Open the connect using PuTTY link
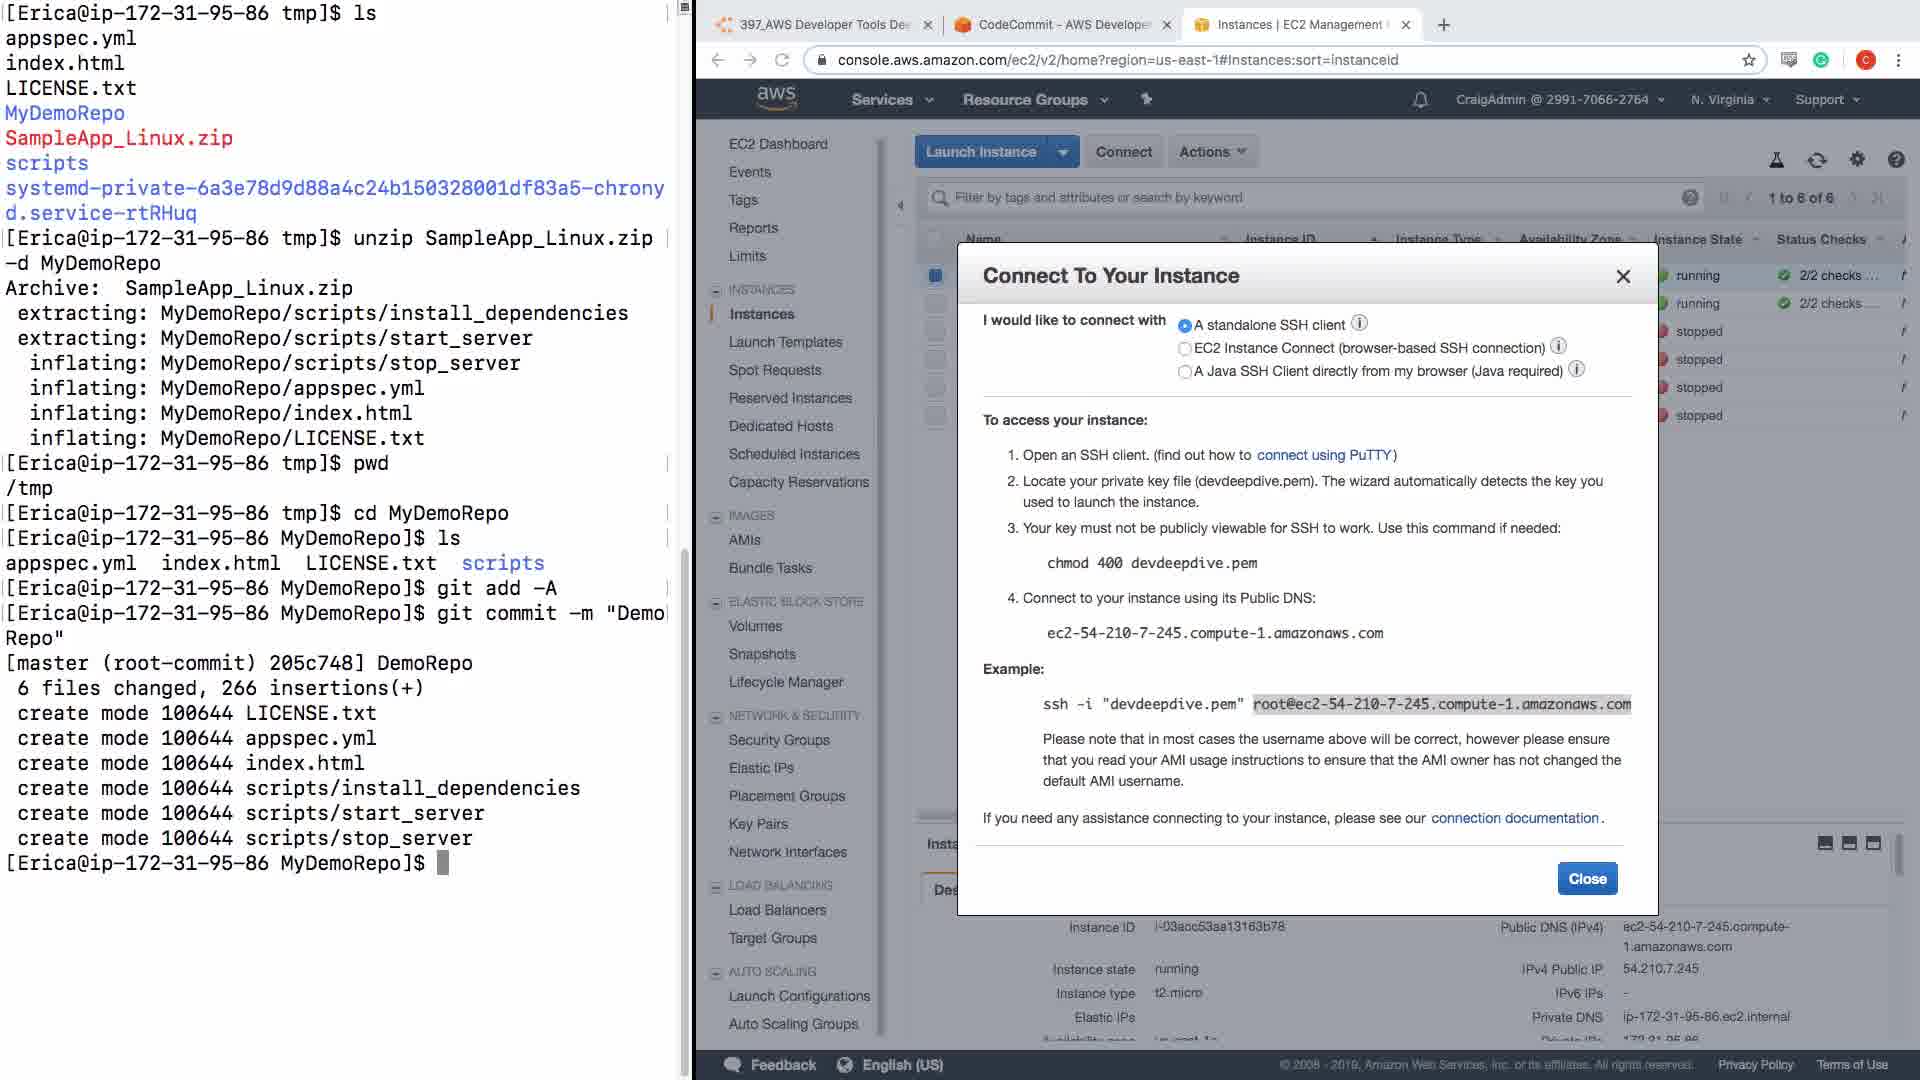1920x1080 pixels. coord(1324,455)
